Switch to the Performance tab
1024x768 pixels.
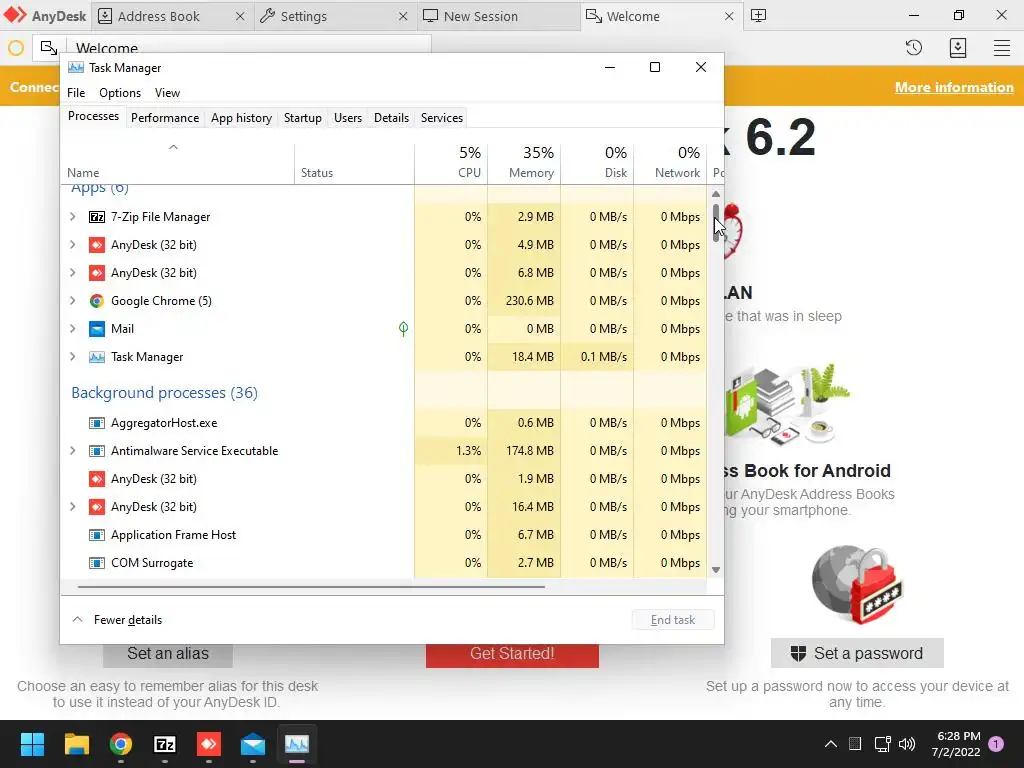[165, 118]
